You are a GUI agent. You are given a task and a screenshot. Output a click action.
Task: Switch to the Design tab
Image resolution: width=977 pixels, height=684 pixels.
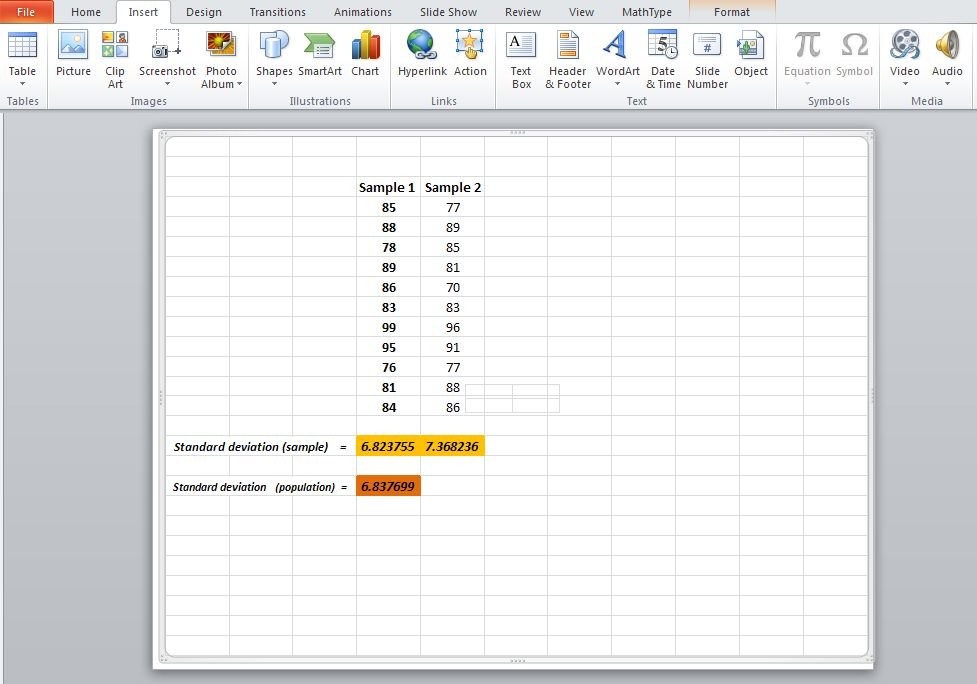click(x=204, y=12)
